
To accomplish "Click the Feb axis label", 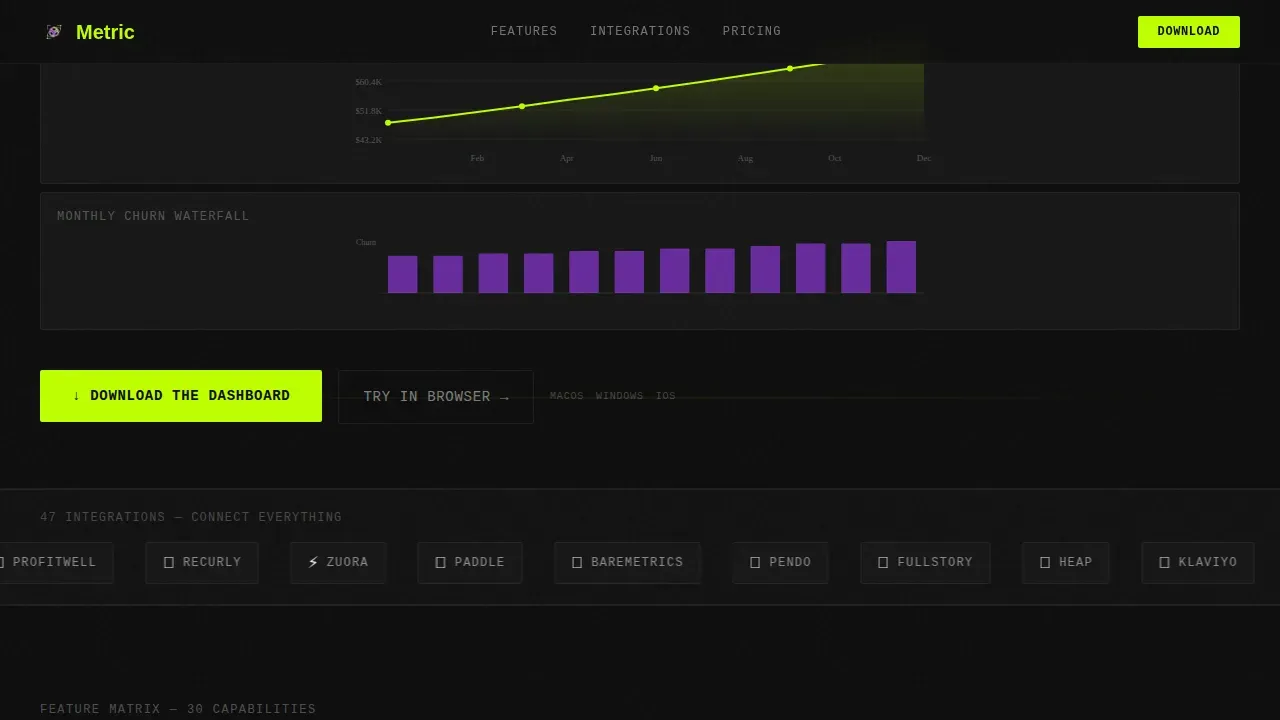I will (x=477, y=158).
